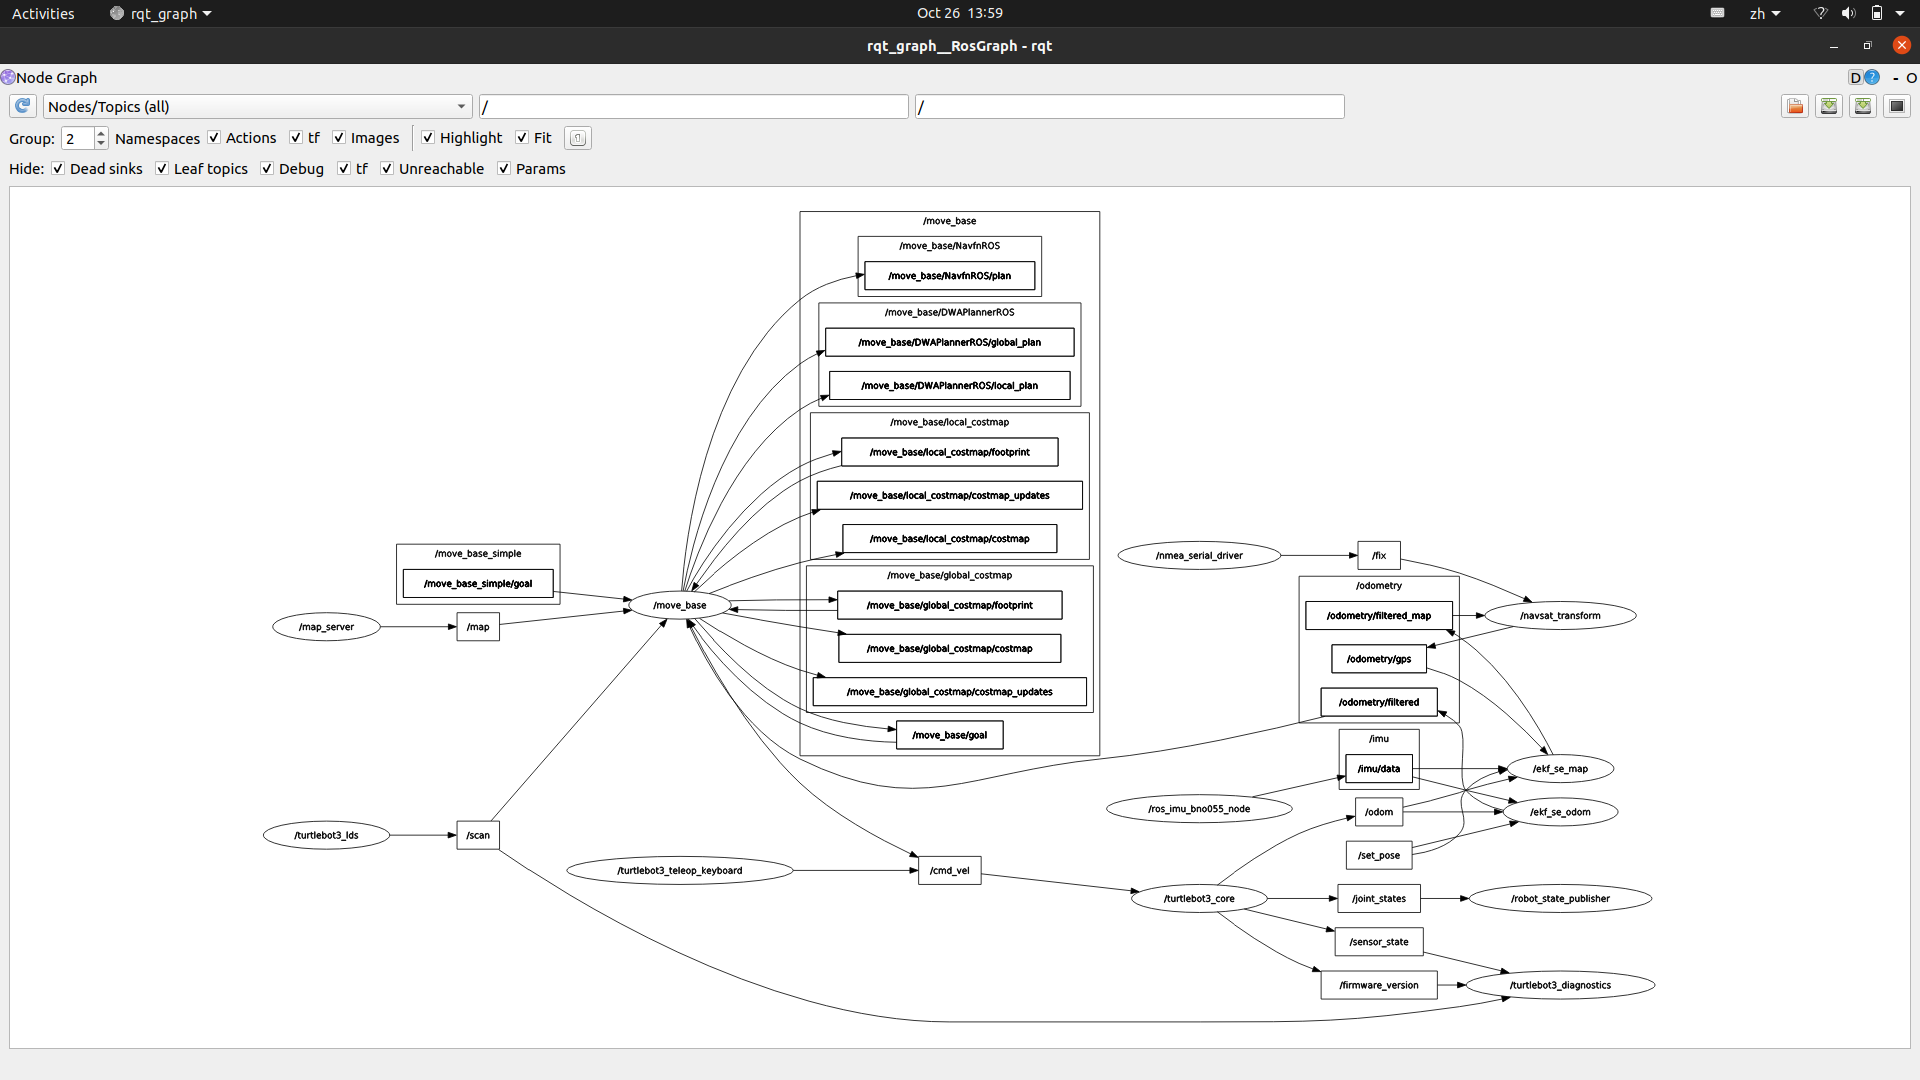Screen dimensions: 1920x1080
Task: Click the dash button beside help icon
Action: tap(1895, 78)
